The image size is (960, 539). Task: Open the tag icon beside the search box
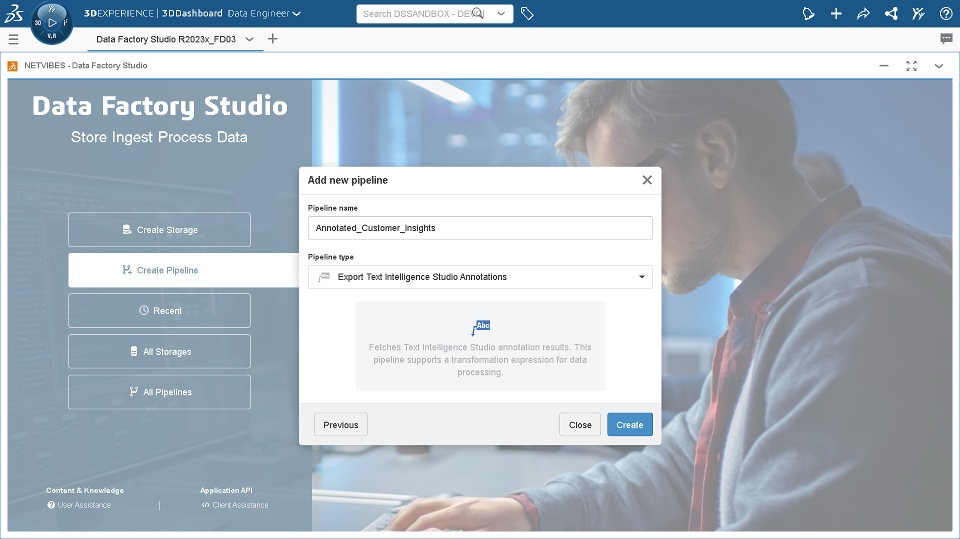coord(527,13)
